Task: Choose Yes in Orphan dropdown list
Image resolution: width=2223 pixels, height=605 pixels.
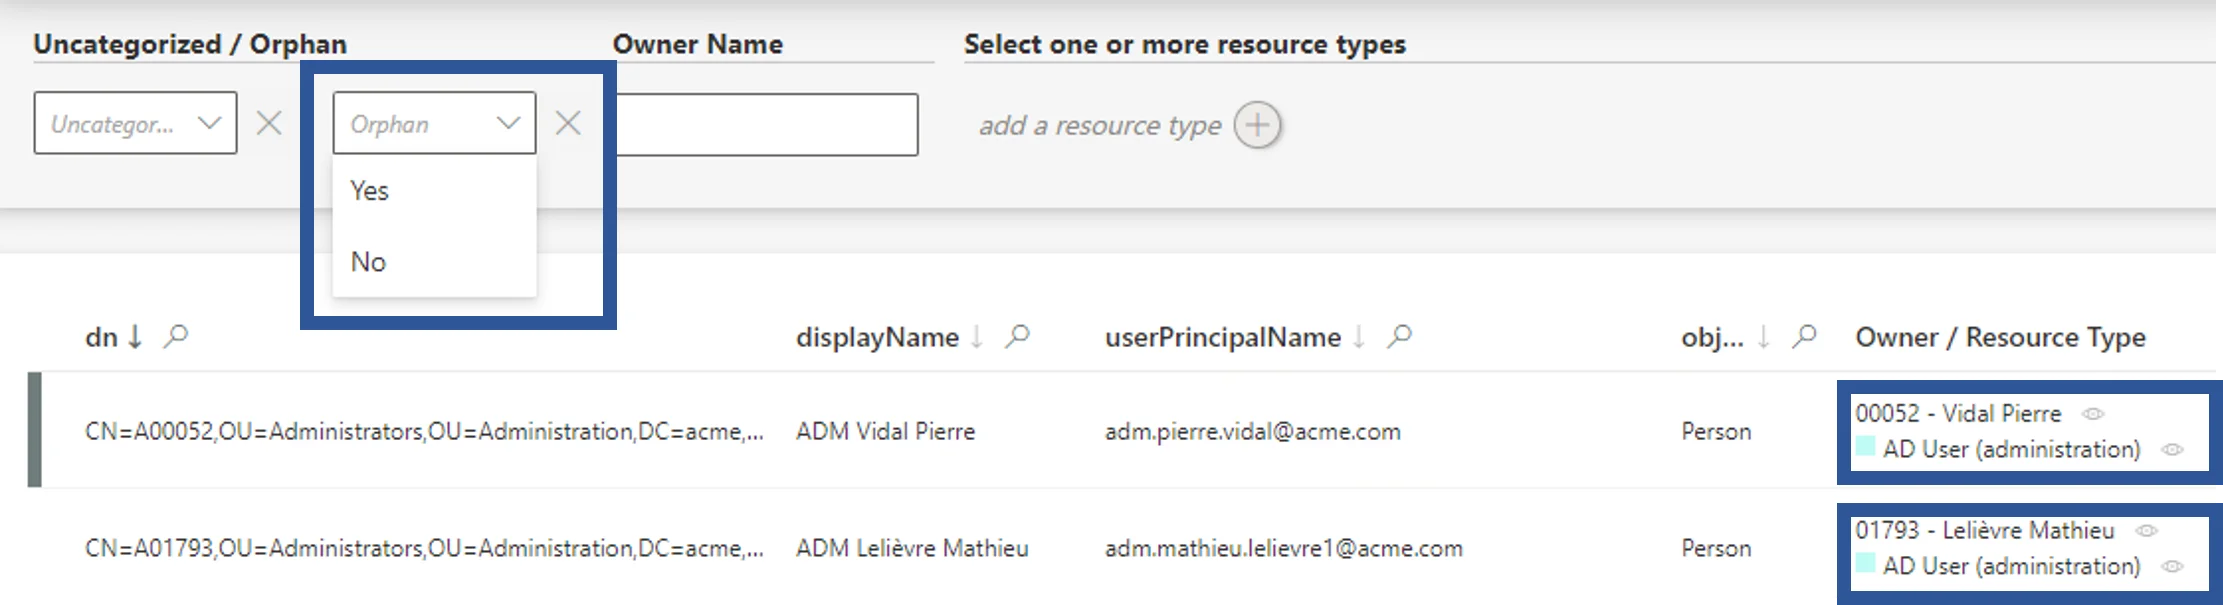Action: pos(434,190)
